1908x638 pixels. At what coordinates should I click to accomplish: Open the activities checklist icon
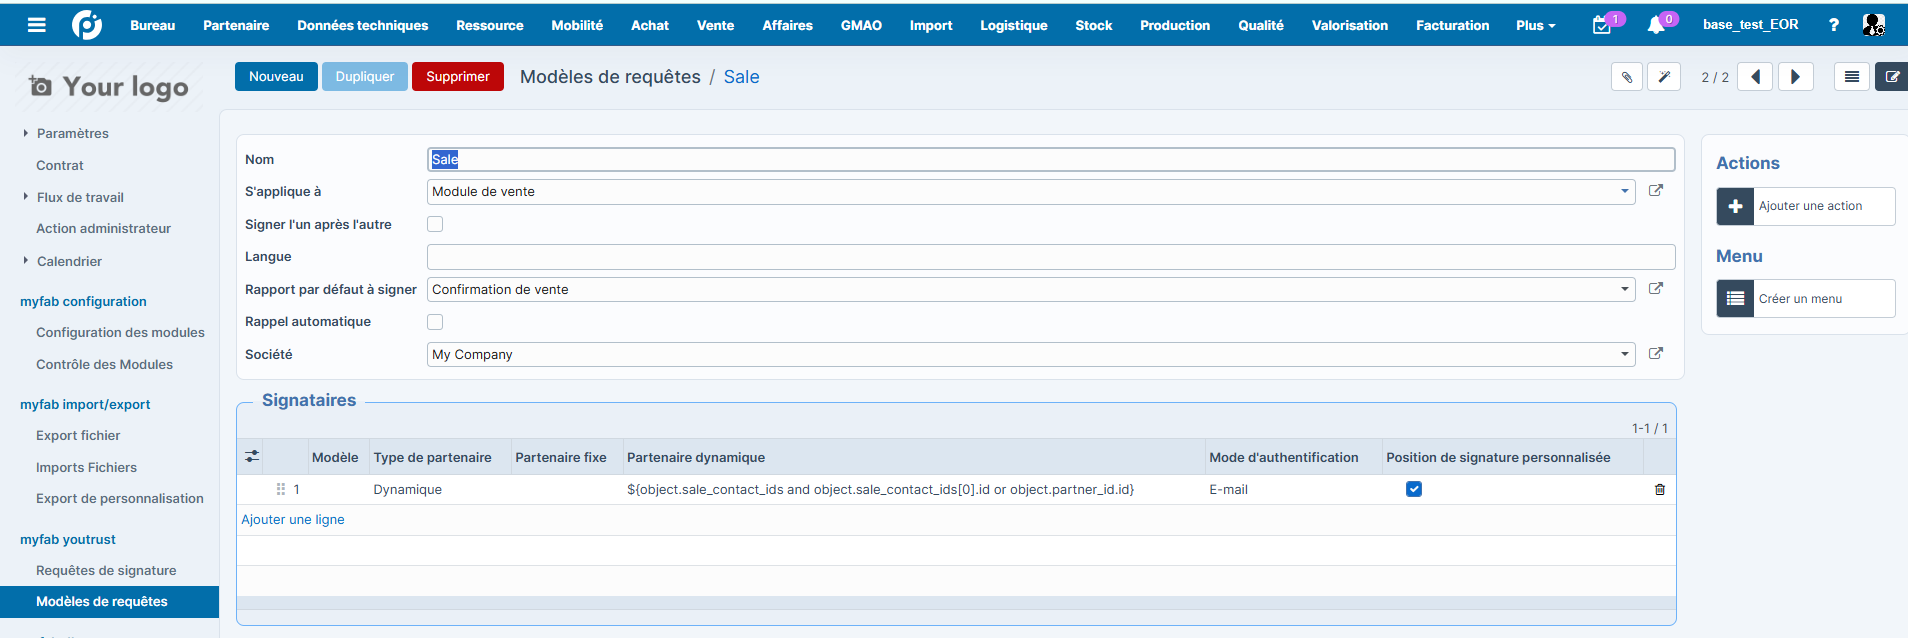coord(1602,25)
